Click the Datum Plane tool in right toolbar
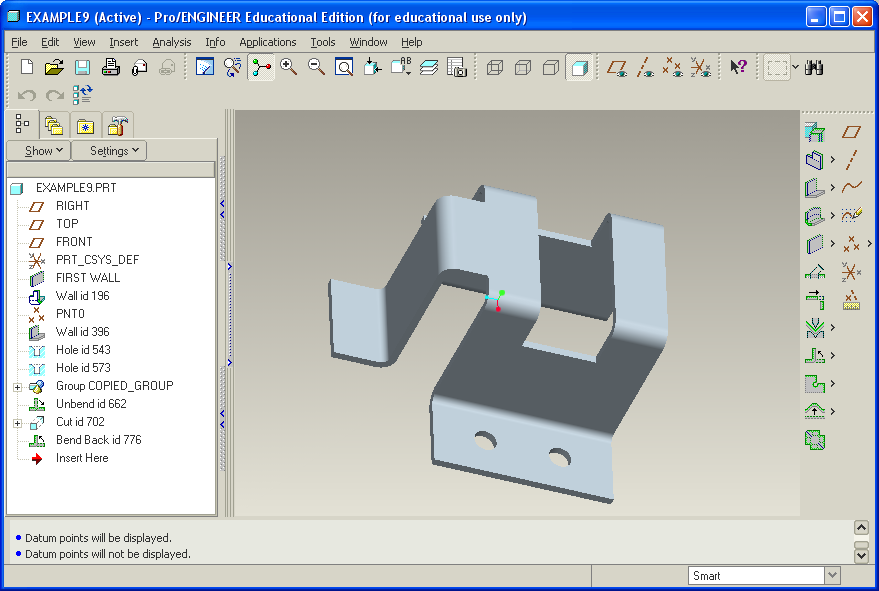Screen dimensions: 879x591 coord(851,132)
